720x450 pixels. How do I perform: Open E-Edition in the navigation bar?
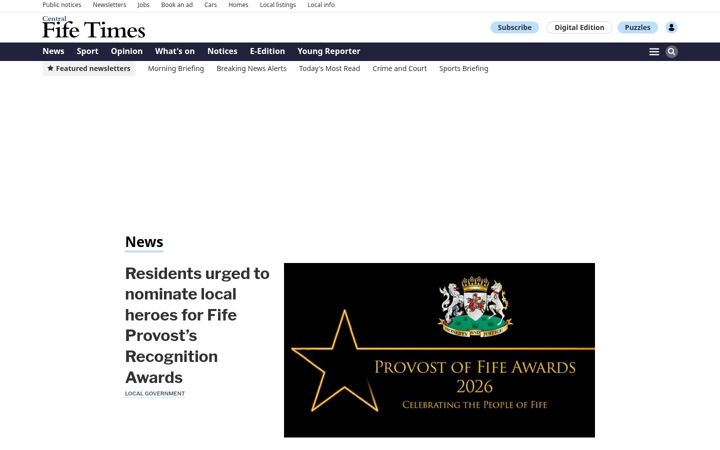(x=267, y=51)
